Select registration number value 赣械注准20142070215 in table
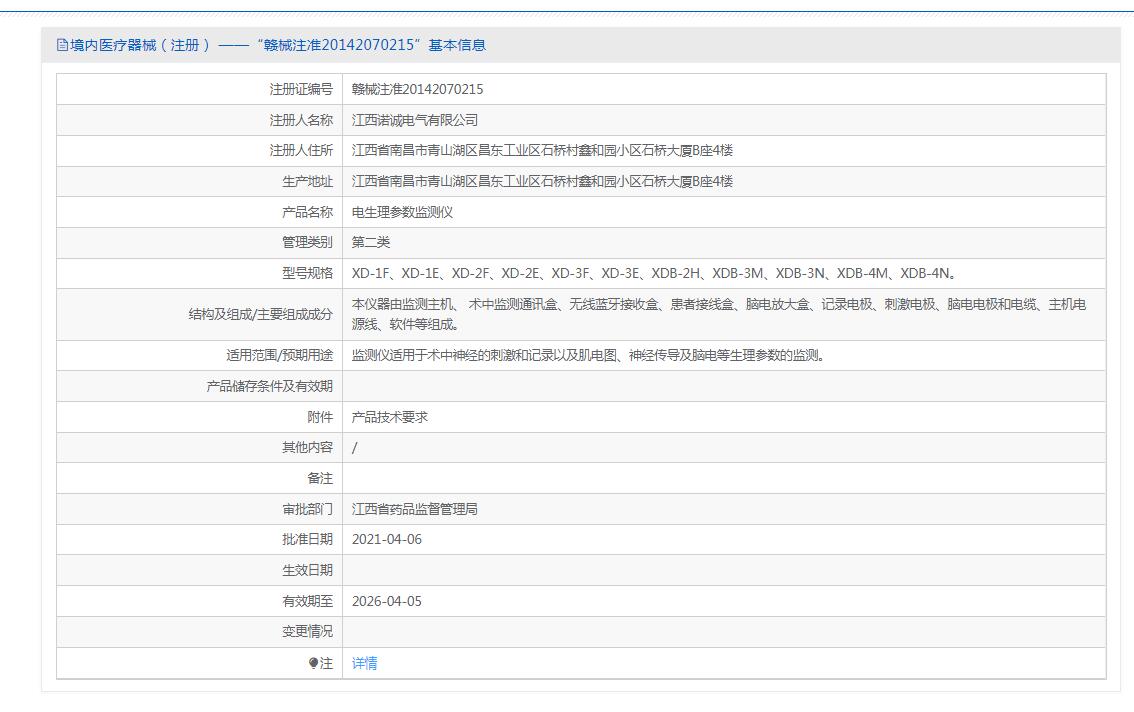The width and height of the screenshot is (1134, 712). pyautogui.click(x=417, y=89)
